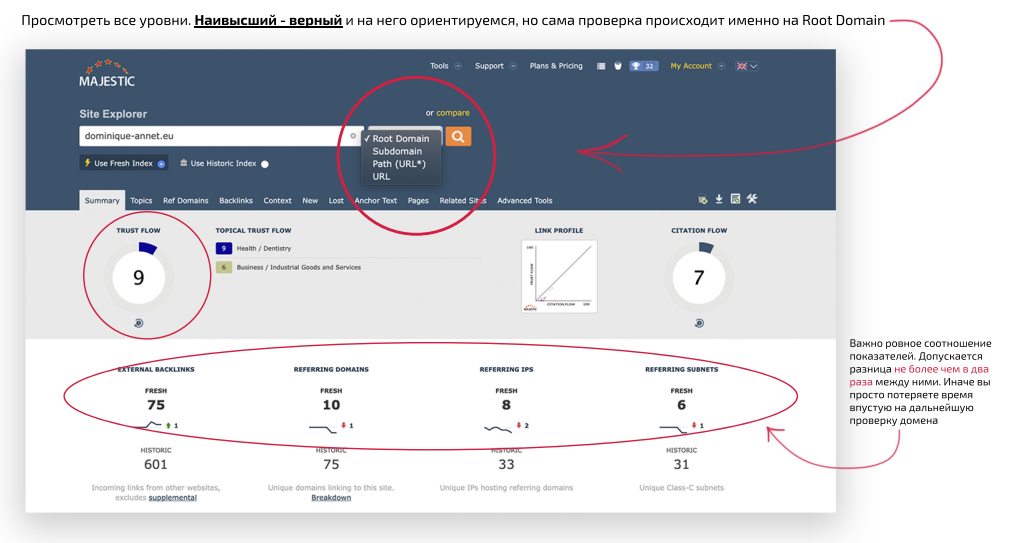Open the gear settings icon in the search field
The height and width of the screenshot is (543, 1021).
click(x=353, y=136)
